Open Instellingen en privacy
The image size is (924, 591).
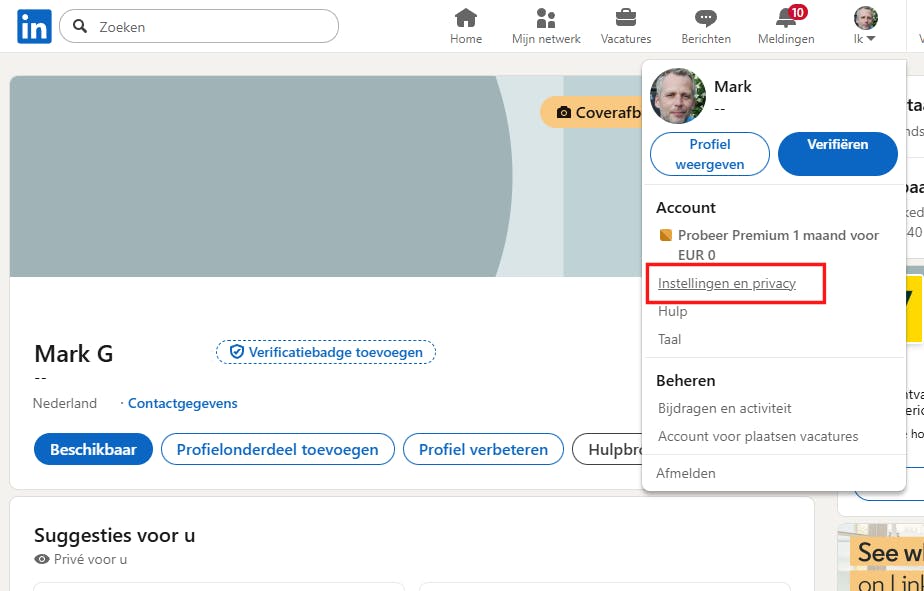click(x=727, y=283)
